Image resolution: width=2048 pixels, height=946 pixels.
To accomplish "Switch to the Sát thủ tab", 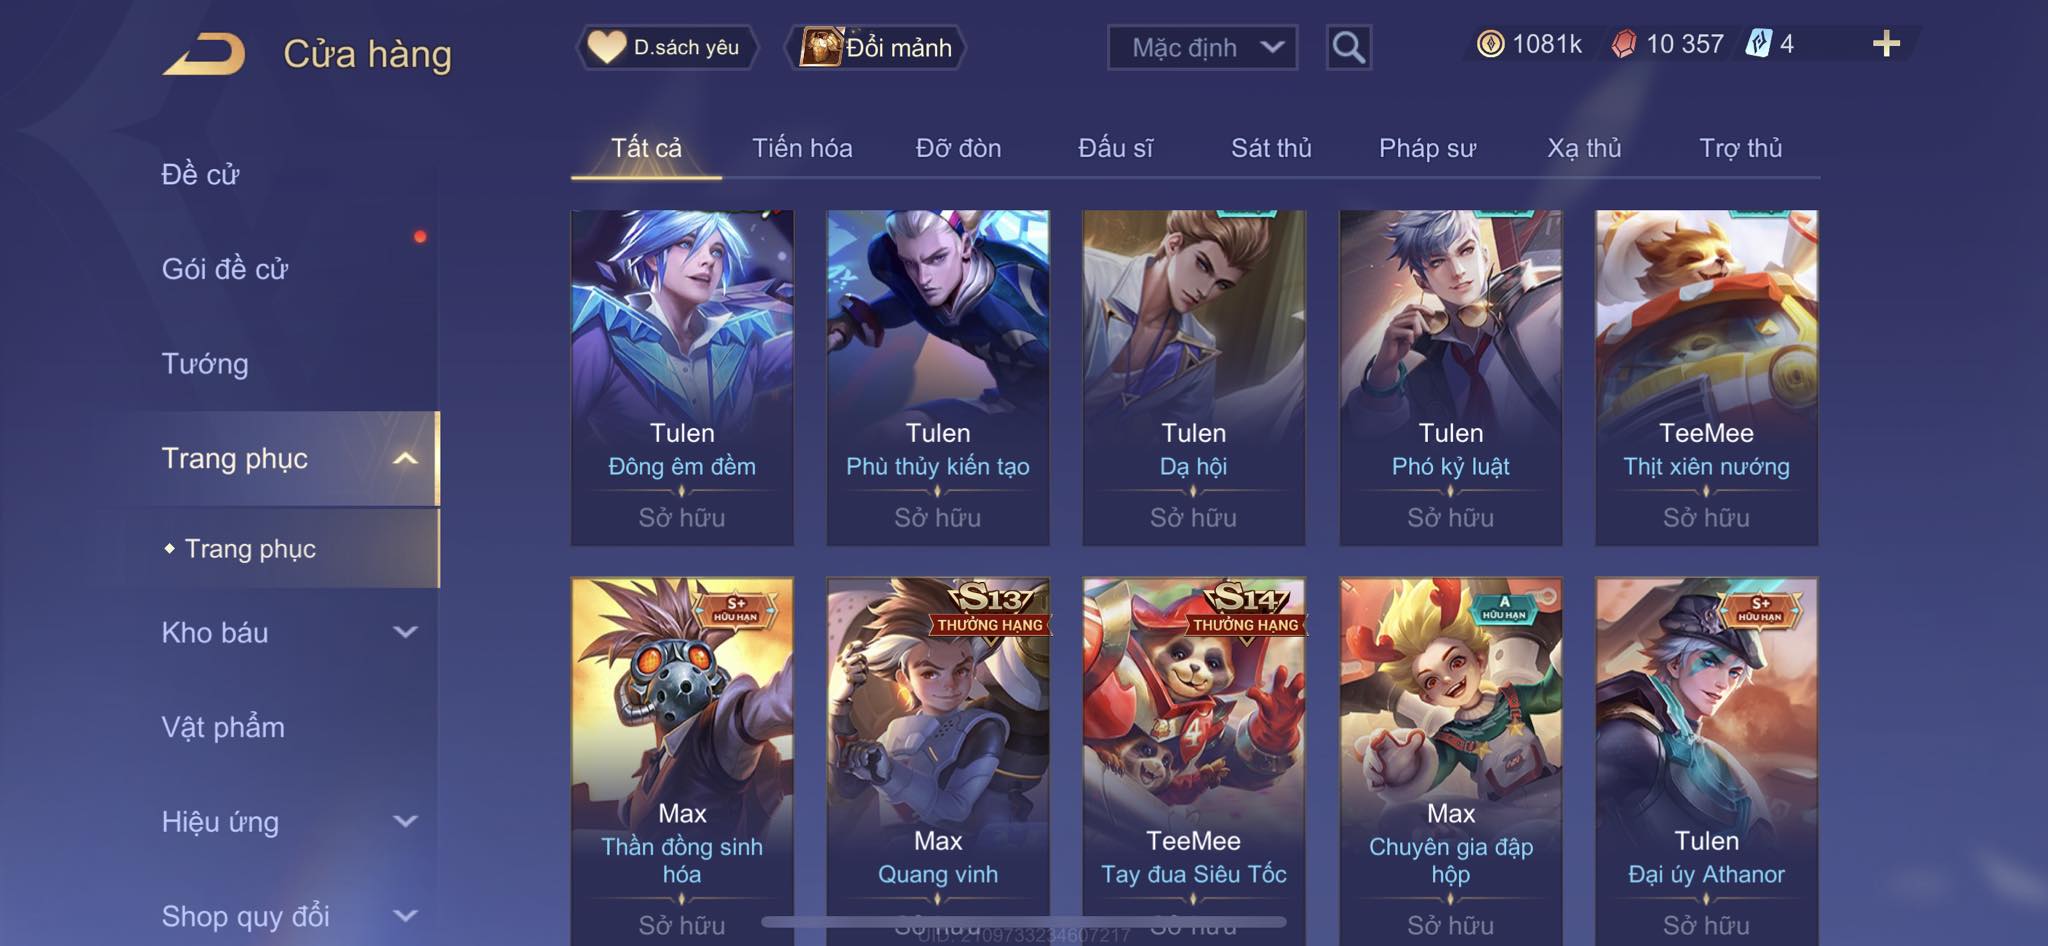I will point(1271,148).
